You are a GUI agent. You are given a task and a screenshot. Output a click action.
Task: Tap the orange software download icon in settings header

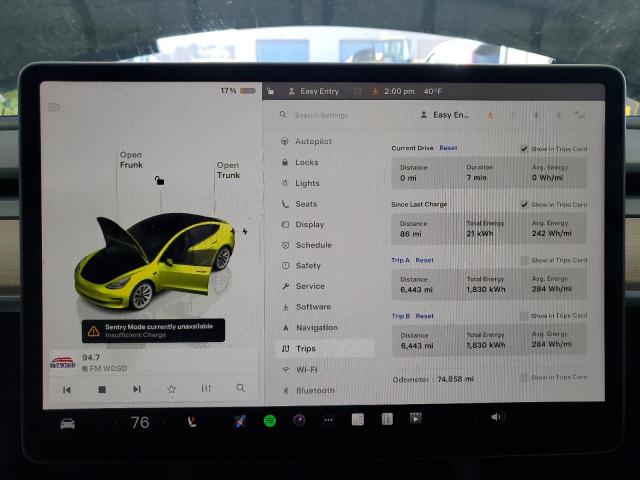490,115
